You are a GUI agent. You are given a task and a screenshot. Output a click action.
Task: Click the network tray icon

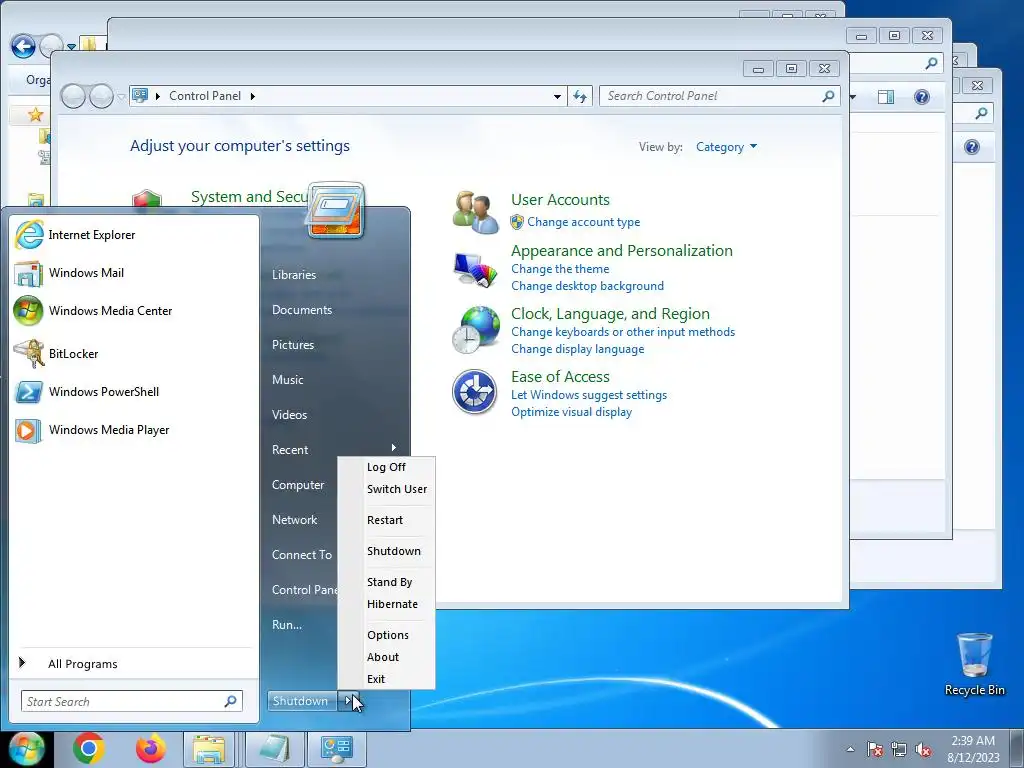(x=899, y=749)
